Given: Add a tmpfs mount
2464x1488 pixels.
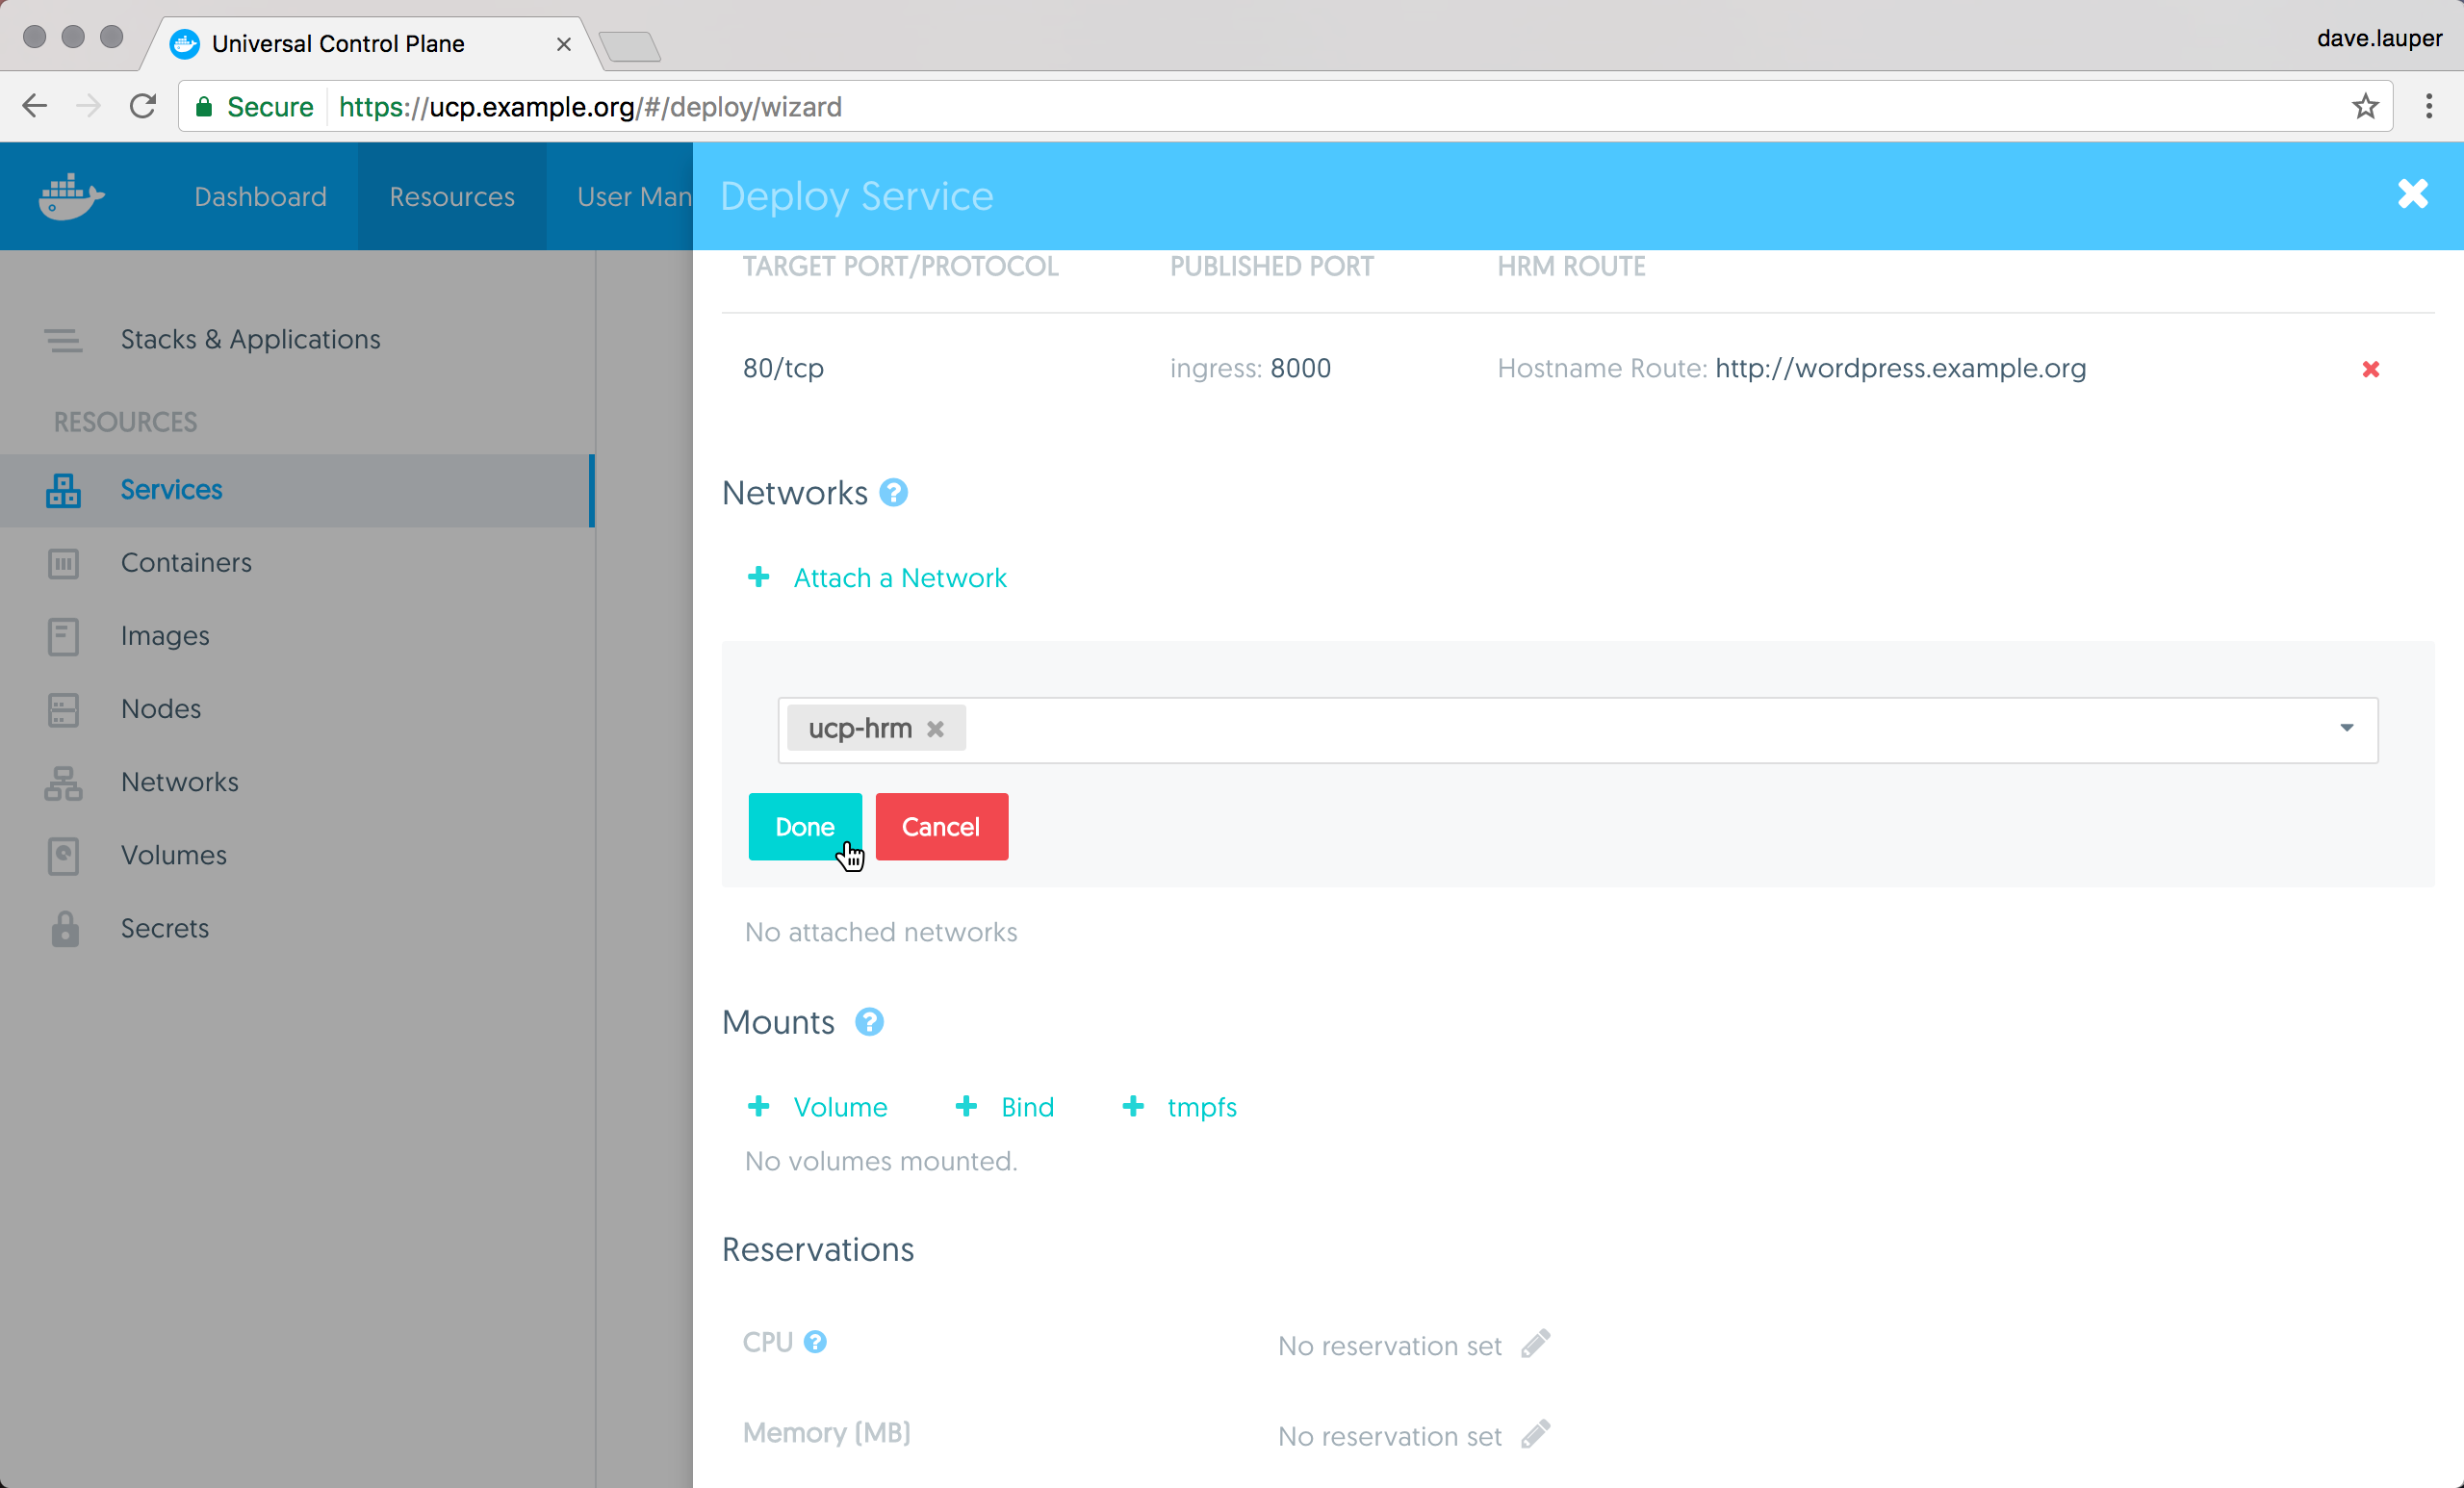Looking at the screenshot, I should (x=1201, y=1107).
